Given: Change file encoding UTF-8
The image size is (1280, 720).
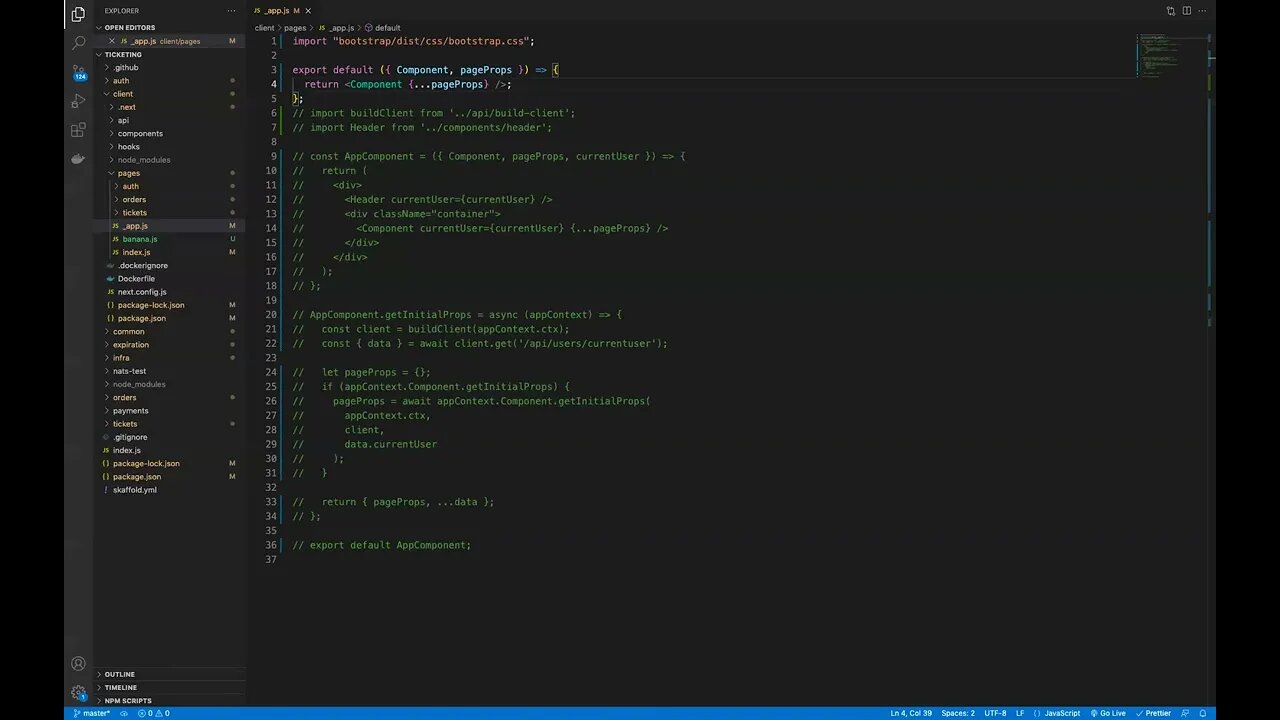Looking at the screenshot, I should [995, 713].
